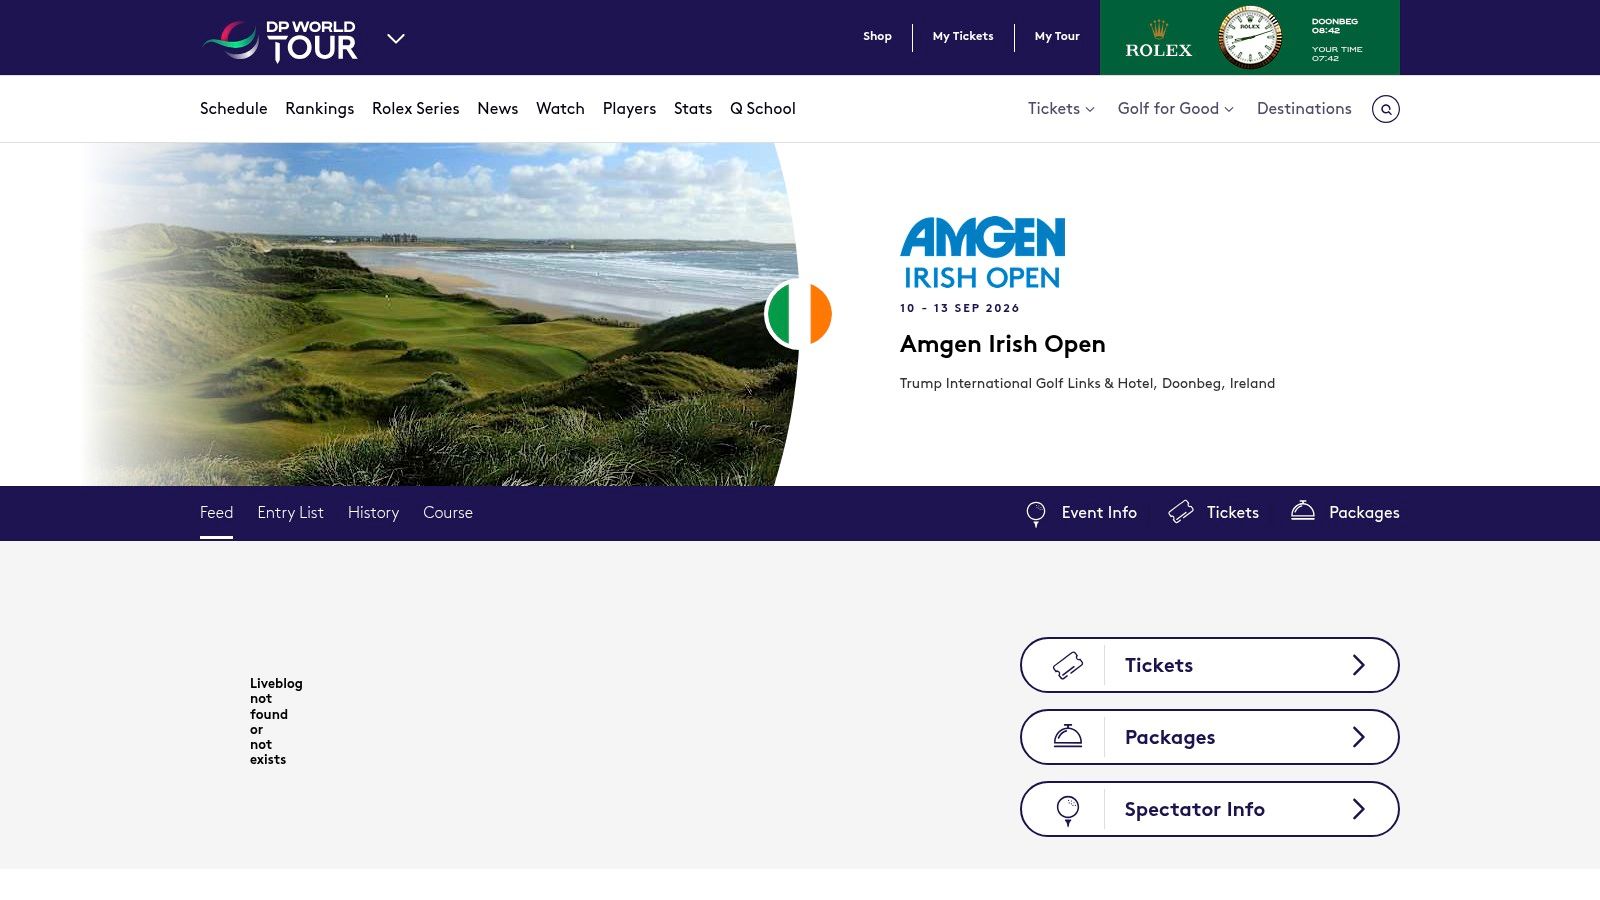Click the bell icon in Packages button
Screen dimensions: 1600x900
(x=1068, y=736)
